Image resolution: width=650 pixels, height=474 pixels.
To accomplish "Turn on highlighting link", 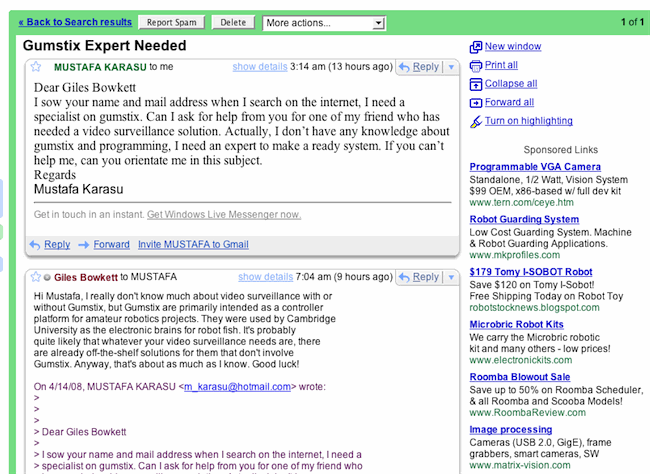I will (529, 121).
